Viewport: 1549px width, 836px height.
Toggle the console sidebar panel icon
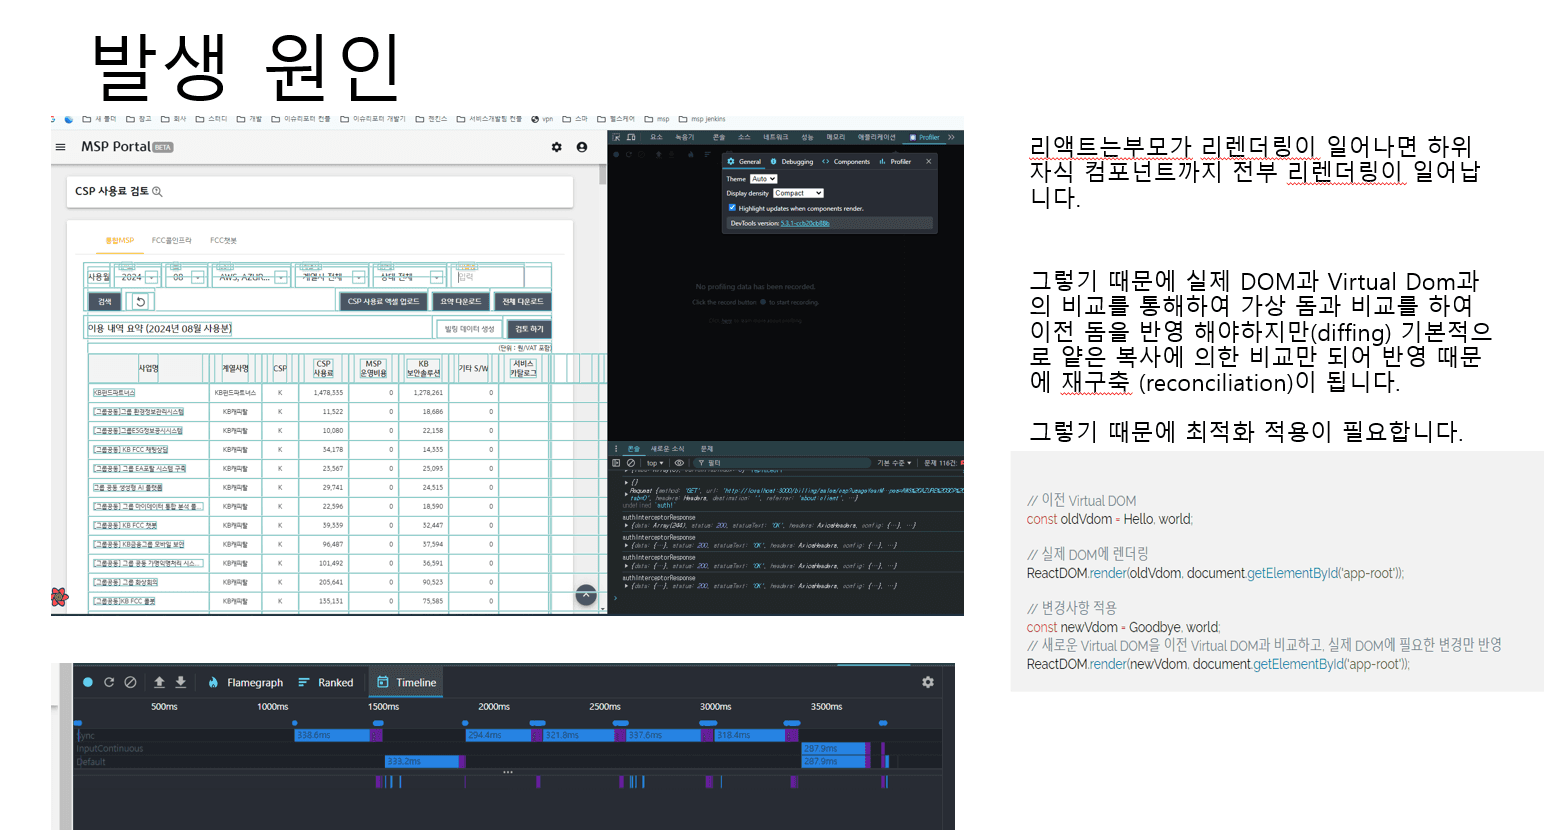coord(616,463)
